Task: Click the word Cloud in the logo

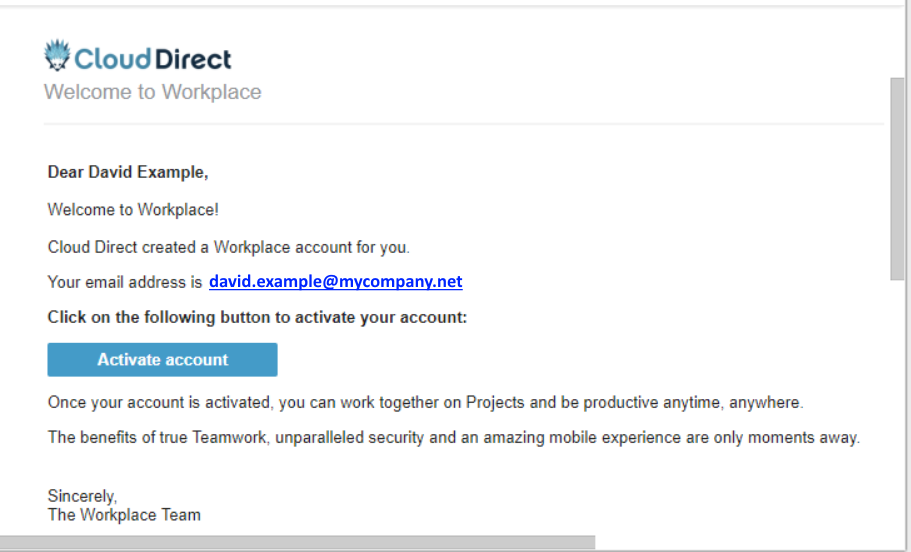Action: click(x=113, y=59)
